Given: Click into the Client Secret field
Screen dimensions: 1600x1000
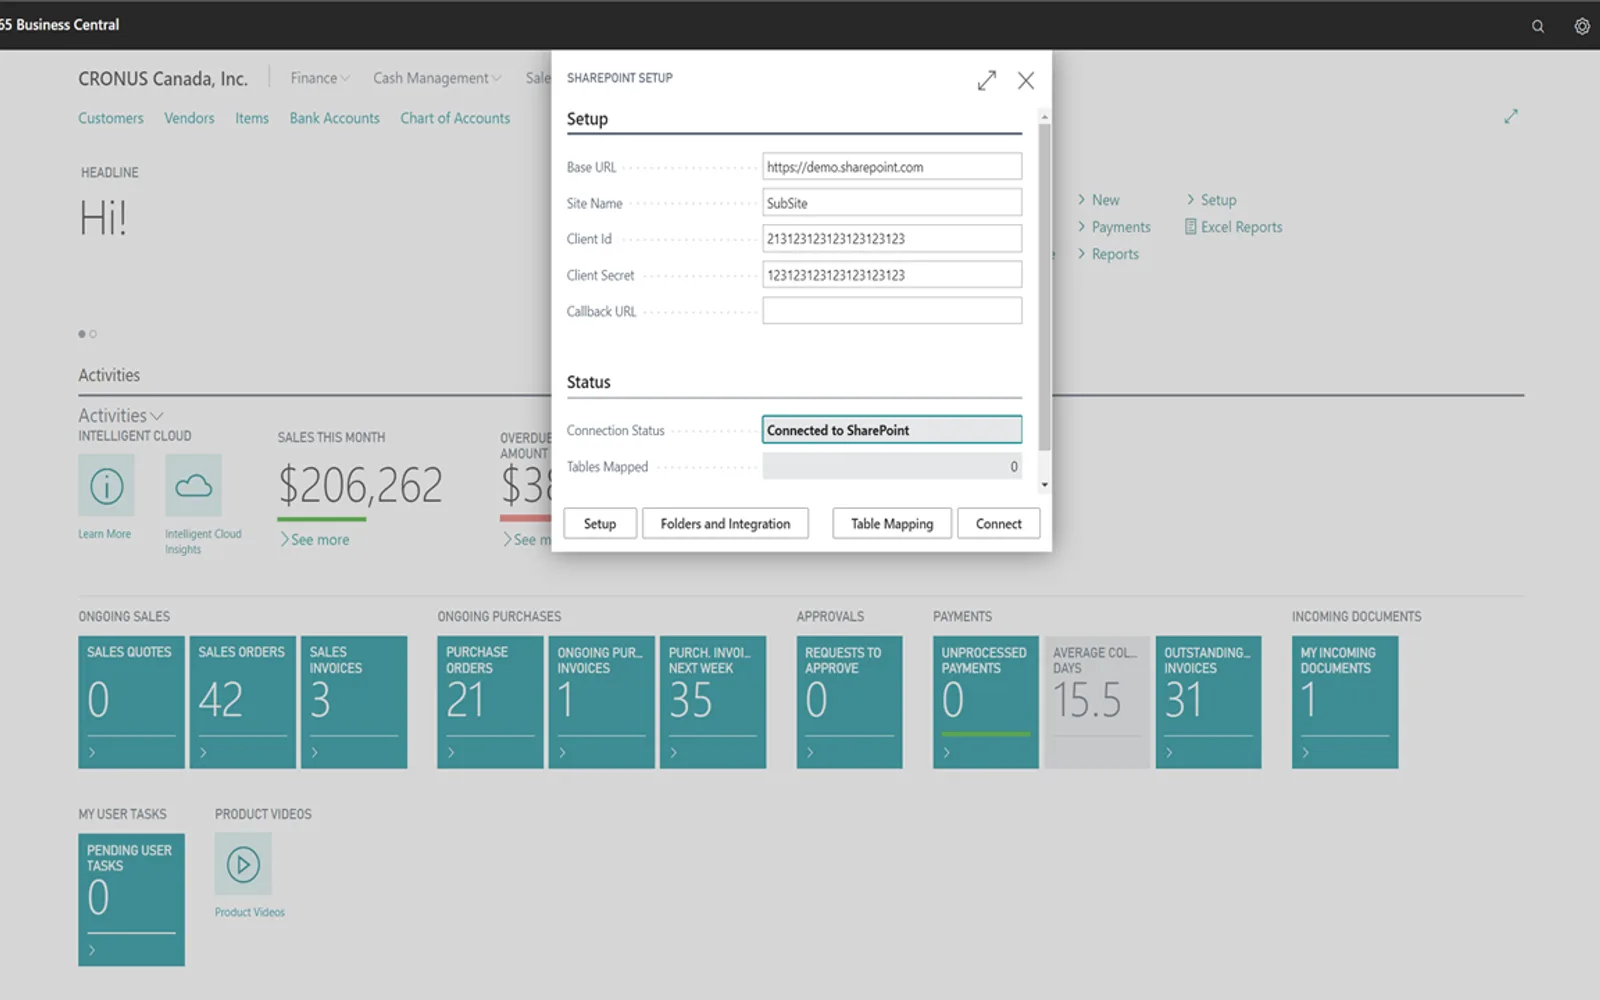Looking at the screenshot, I should point(892,275).
